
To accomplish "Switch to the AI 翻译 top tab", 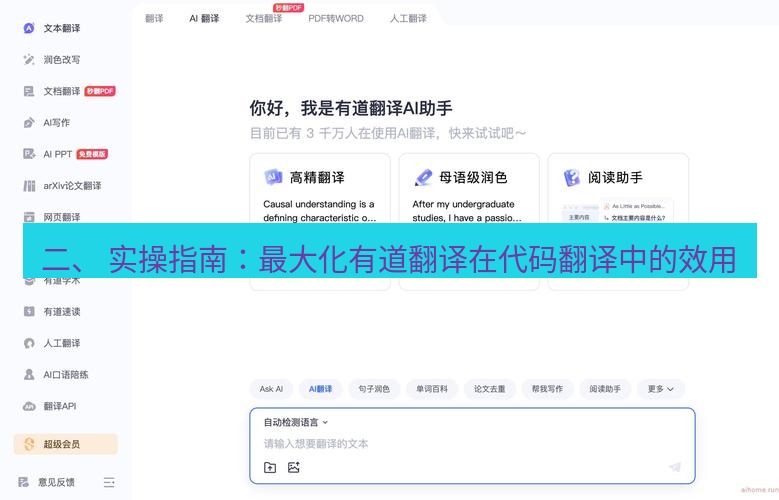I will coord(204,18).
